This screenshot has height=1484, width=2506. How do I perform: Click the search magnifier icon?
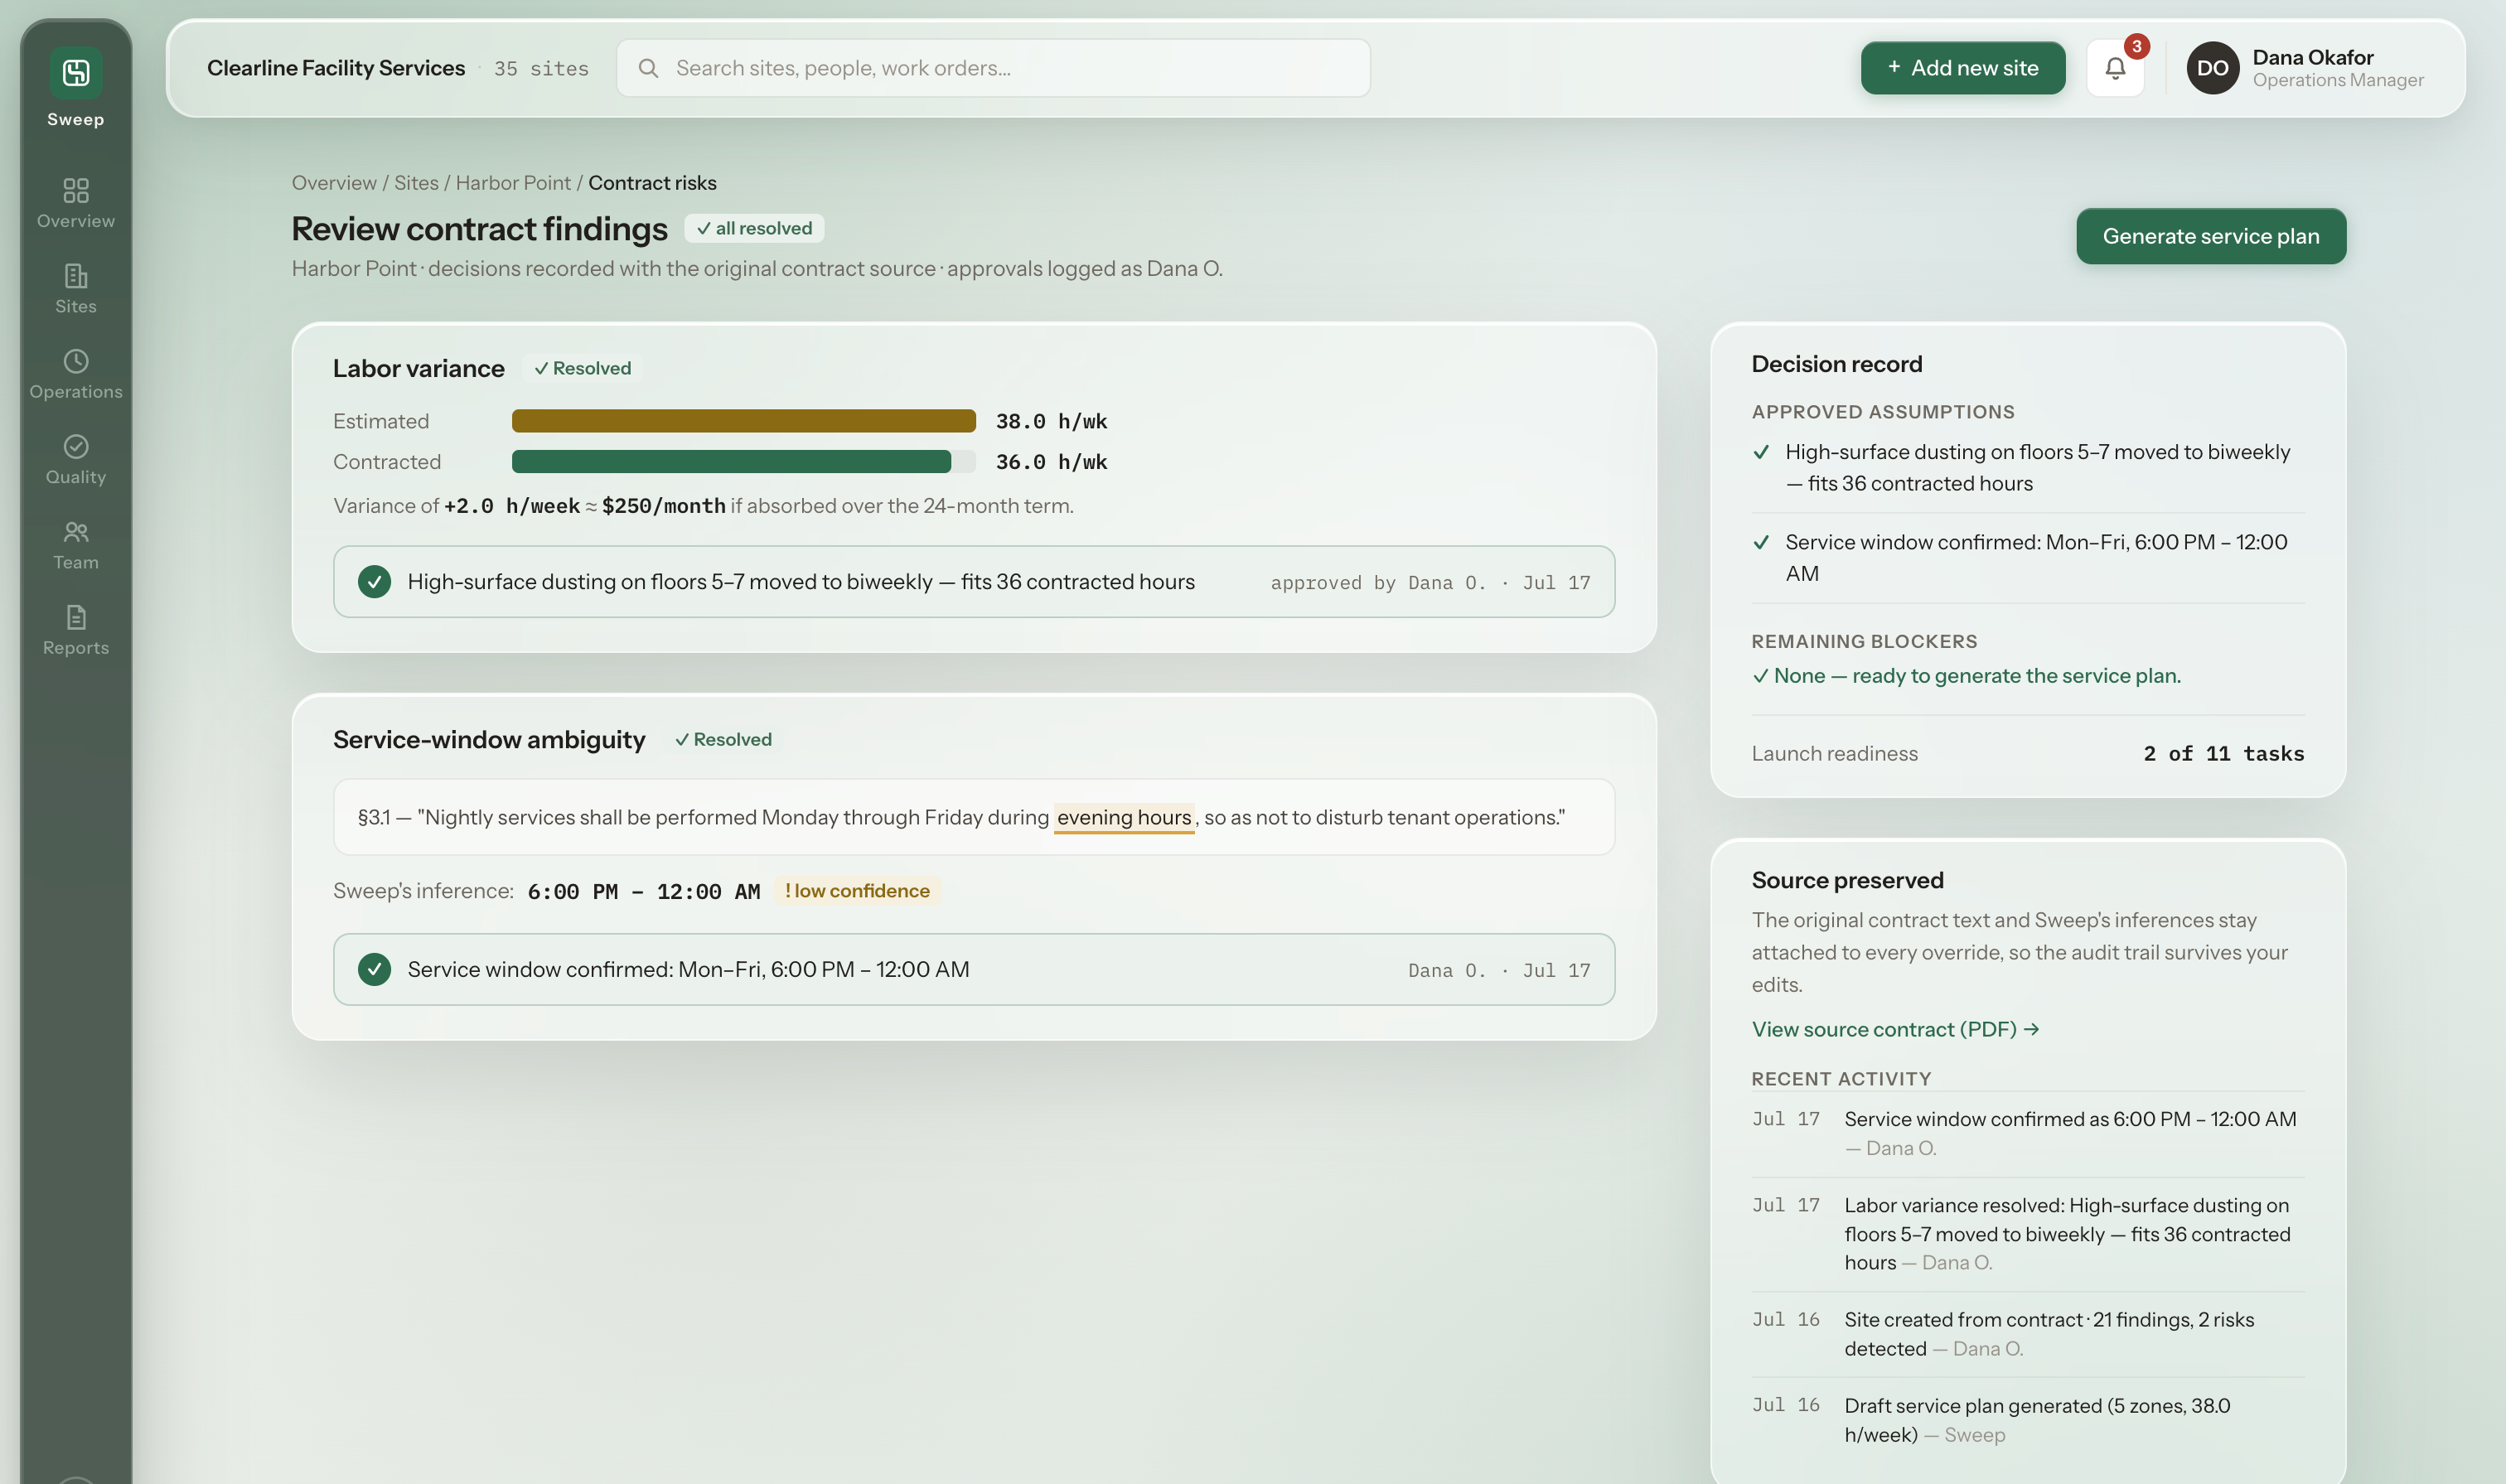tap(648, 68)
